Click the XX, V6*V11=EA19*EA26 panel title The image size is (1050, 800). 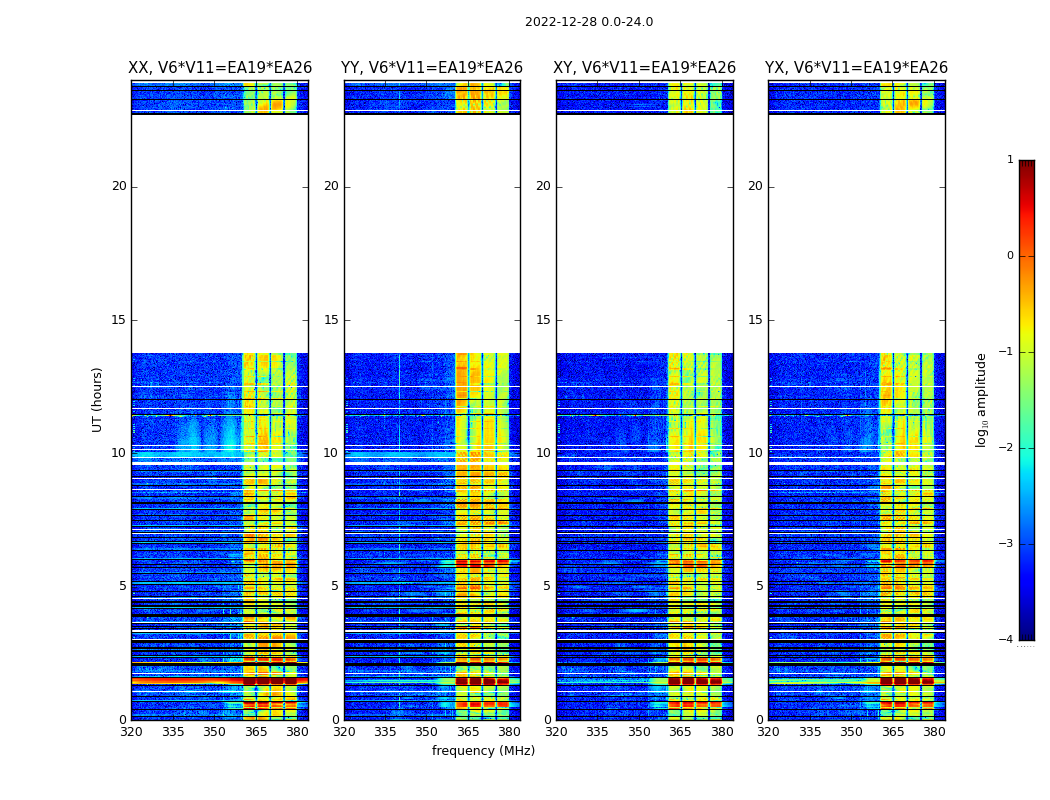220,68
